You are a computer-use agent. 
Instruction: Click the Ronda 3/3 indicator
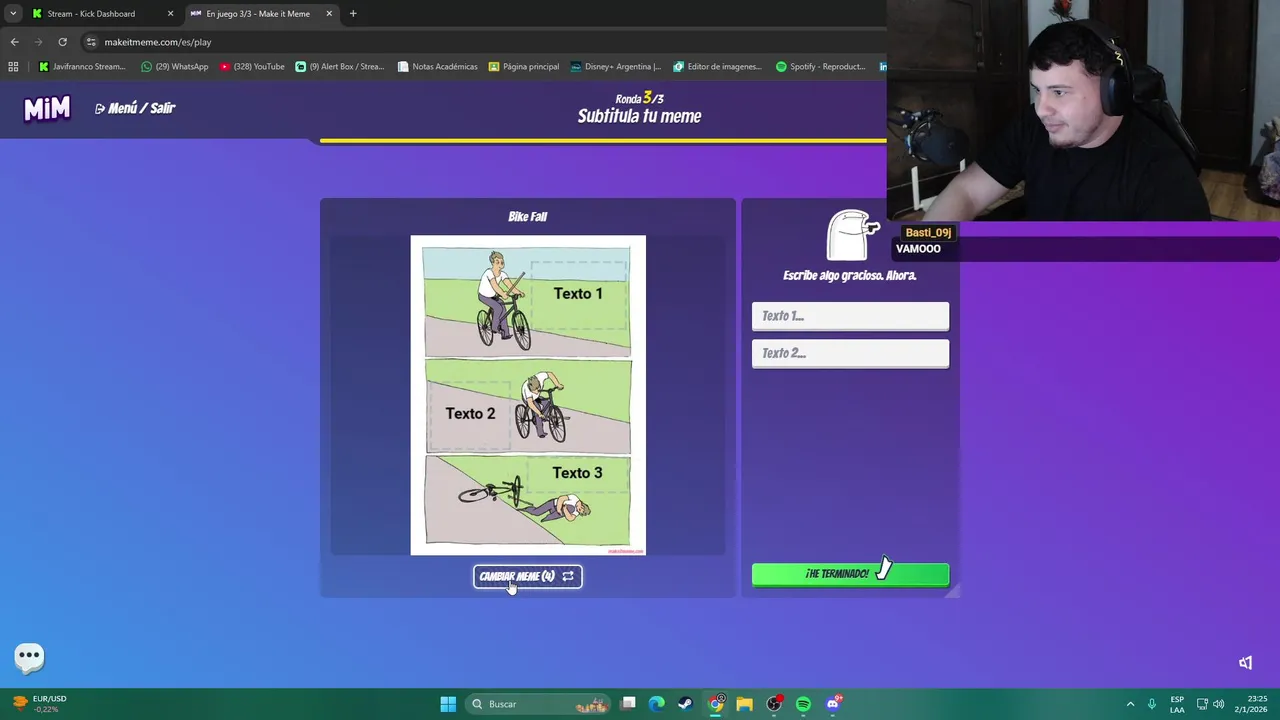point(640,98)
